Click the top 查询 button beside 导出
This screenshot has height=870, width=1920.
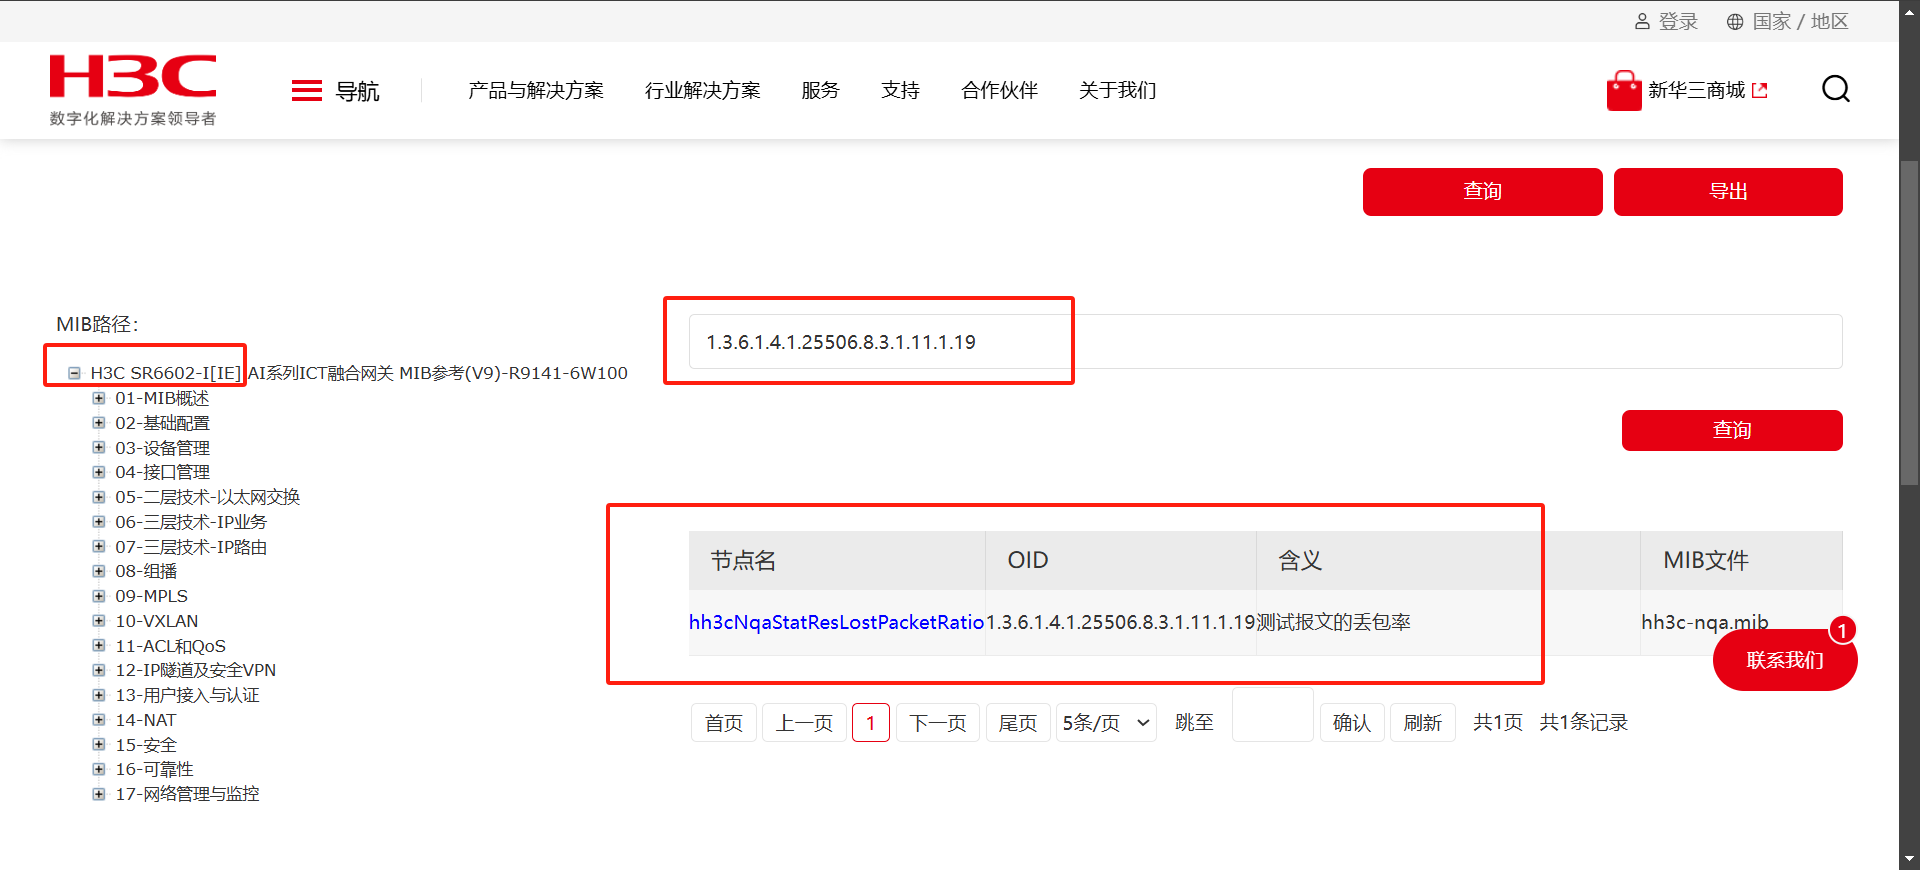pos(1482,192)
